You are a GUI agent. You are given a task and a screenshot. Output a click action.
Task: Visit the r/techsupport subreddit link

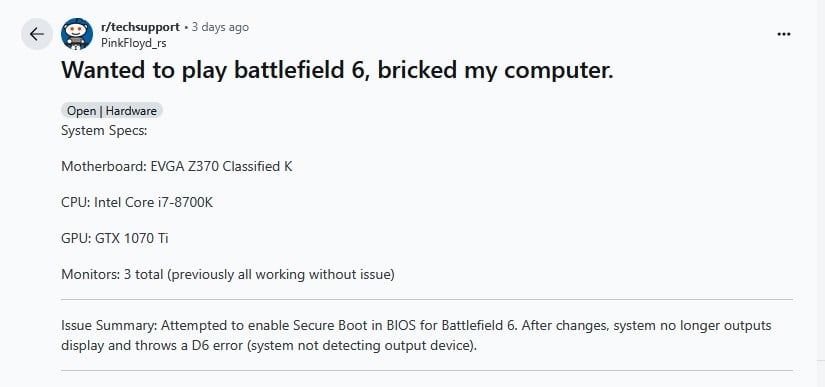click(x=140, y=27)
